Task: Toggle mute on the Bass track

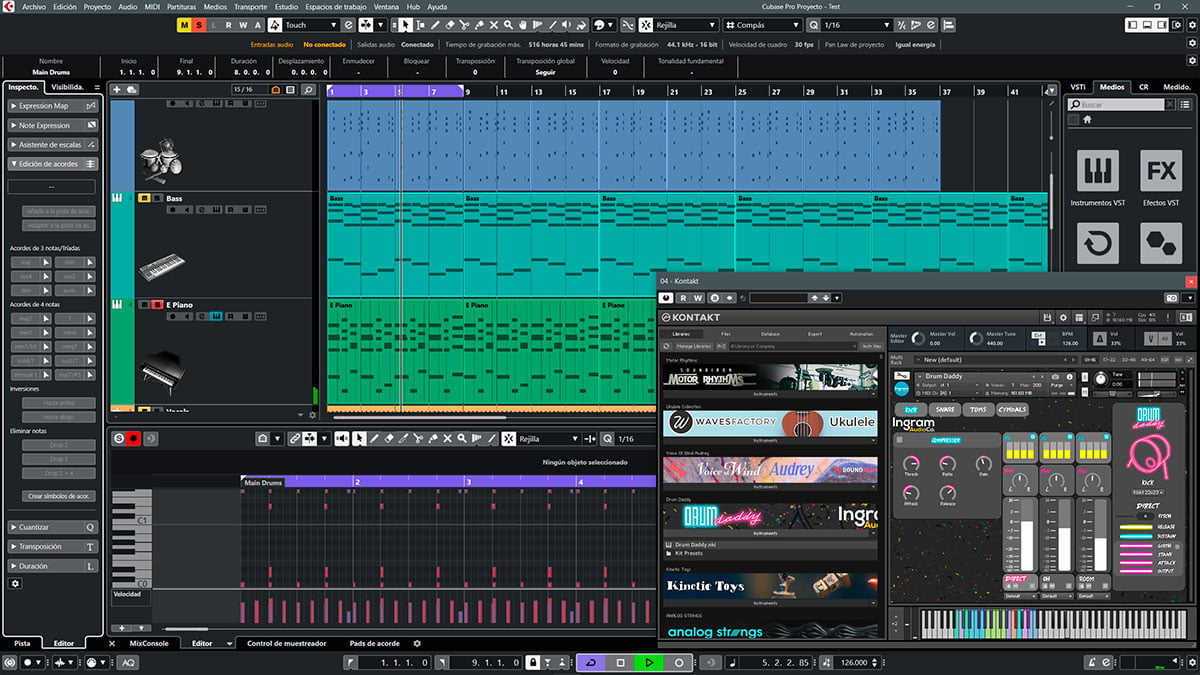Action: click(144, 198)
